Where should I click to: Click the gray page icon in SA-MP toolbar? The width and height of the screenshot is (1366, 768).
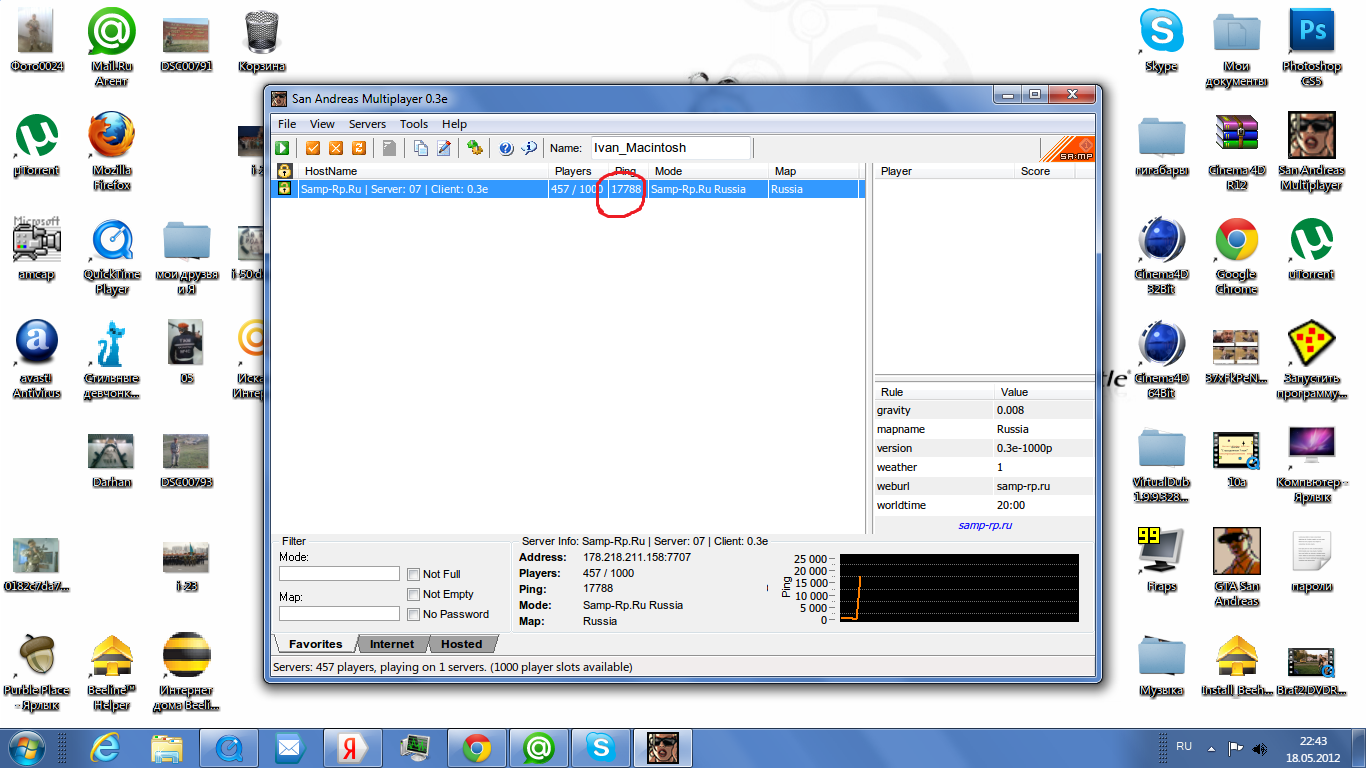389,148
